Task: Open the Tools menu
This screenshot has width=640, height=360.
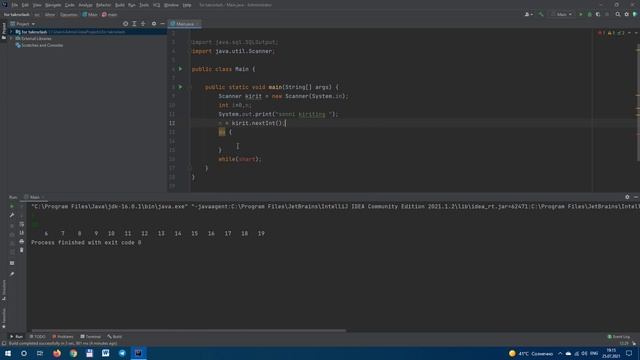Action: [x=144, y=5]
